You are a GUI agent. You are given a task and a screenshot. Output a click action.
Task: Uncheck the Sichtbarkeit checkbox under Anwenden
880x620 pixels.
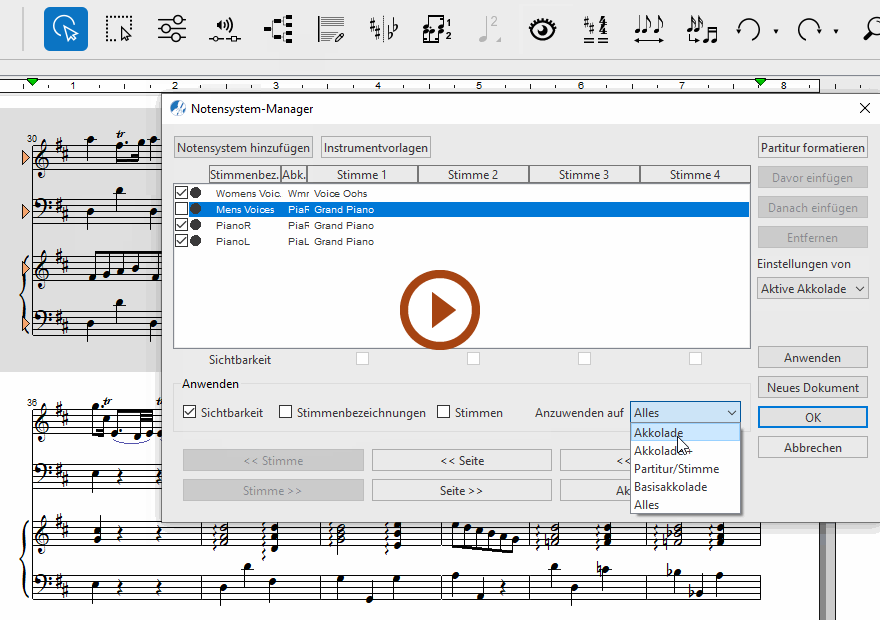(x=190, y=412)
